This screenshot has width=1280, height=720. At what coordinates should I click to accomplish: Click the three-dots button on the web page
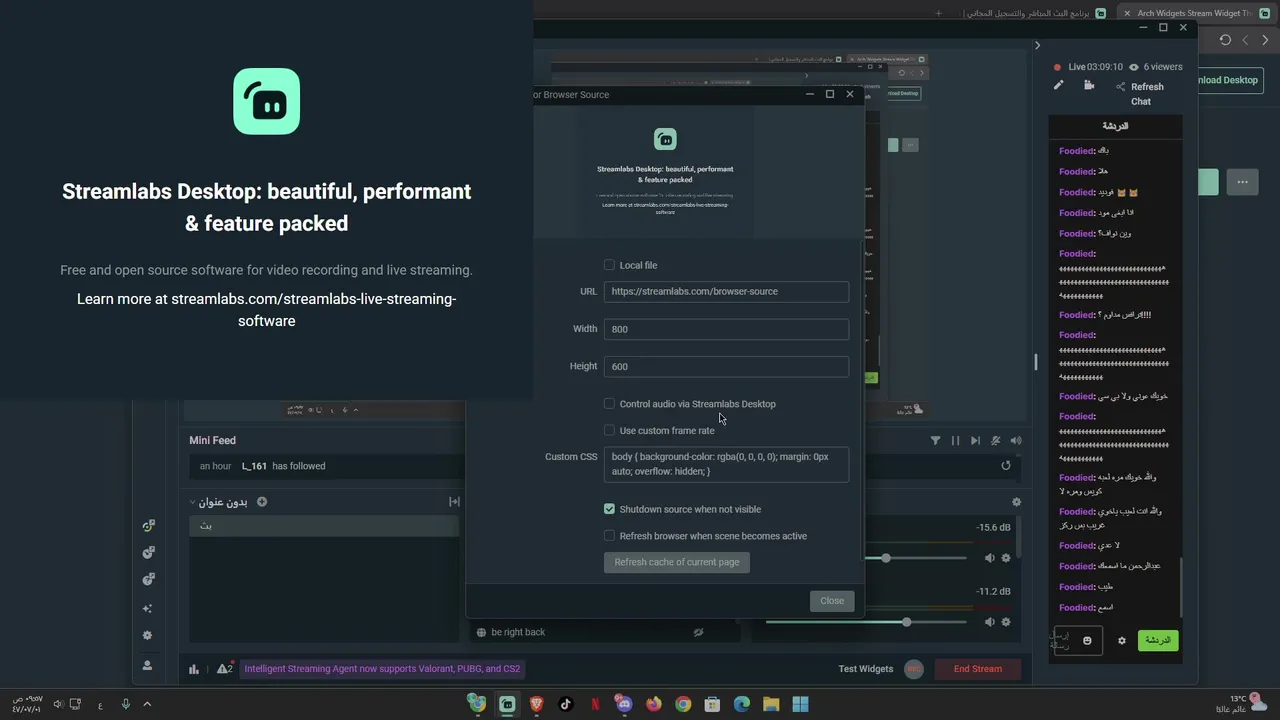point(1242,182)
